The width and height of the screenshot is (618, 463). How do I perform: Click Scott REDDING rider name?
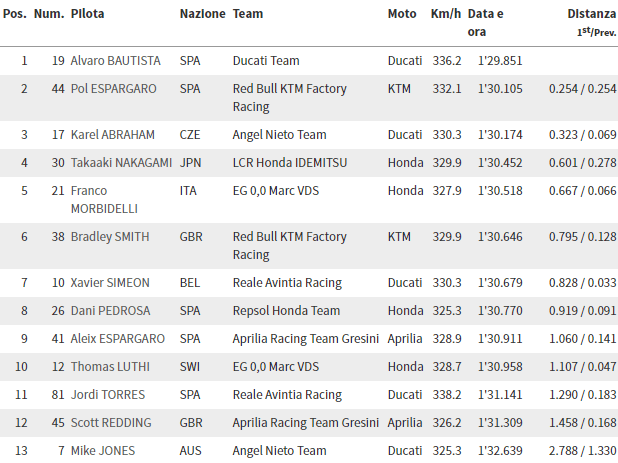coord(111,423)
